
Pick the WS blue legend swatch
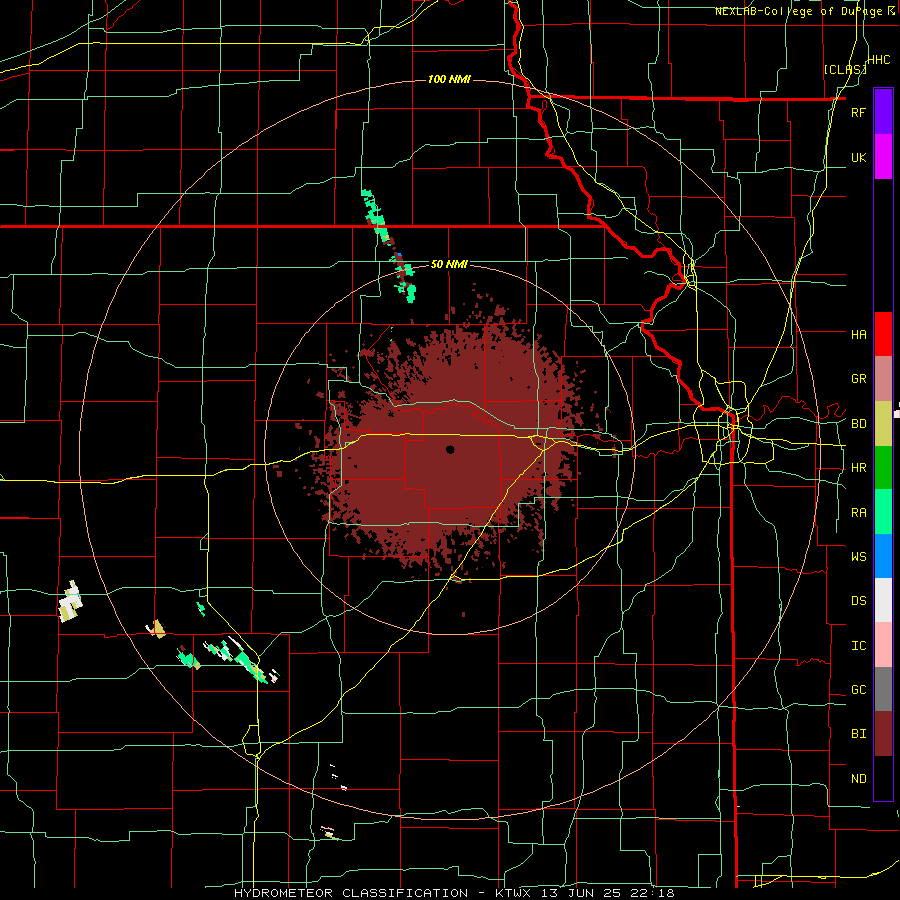pos(883,556)
